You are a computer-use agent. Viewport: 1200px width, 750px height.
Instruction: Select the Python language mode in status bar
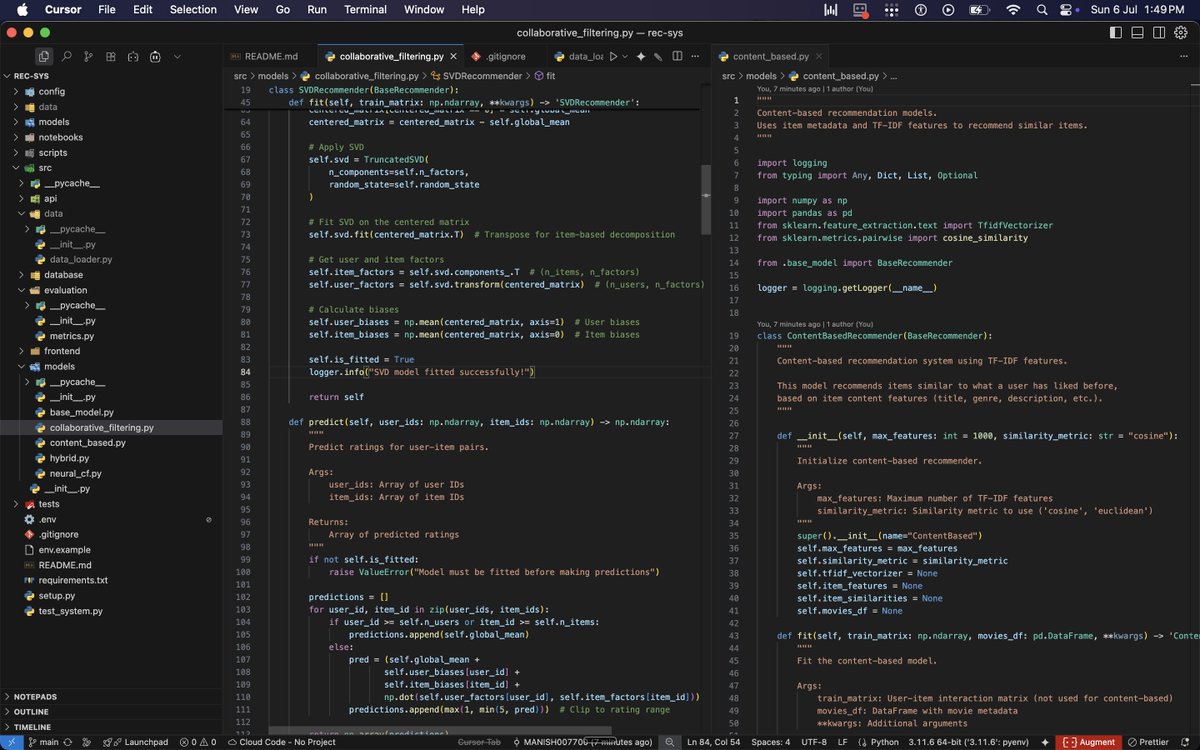coord(884,742)
